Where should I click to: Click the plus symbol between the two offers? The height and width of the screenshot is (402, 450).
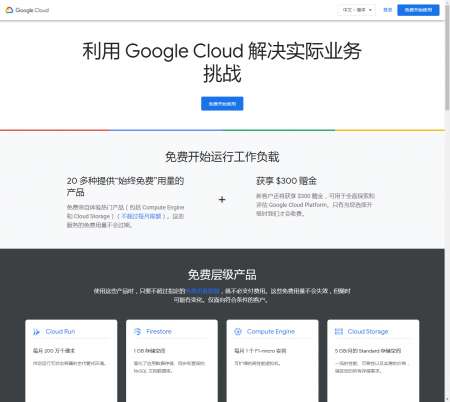pyautogui.click(x=222, y=200)
